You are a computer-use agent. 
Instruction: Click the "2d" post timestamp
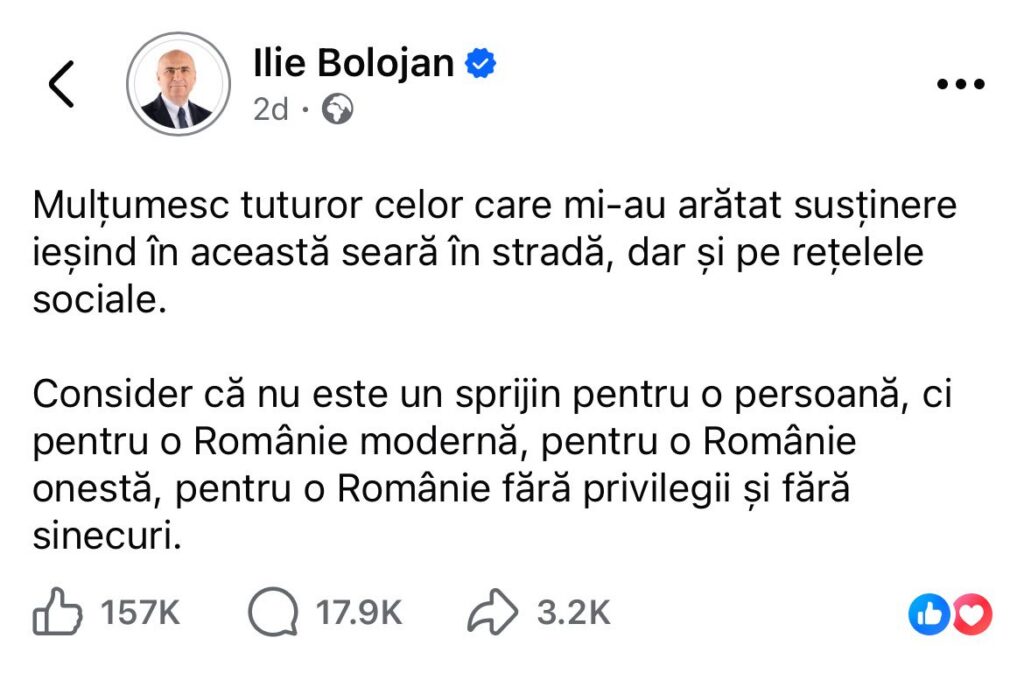271,109
